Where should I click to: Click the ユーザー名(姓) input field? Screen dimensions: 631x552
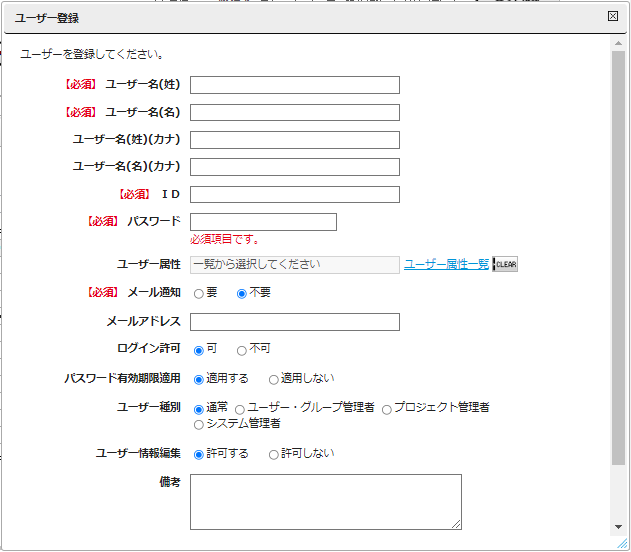[295, 85]
